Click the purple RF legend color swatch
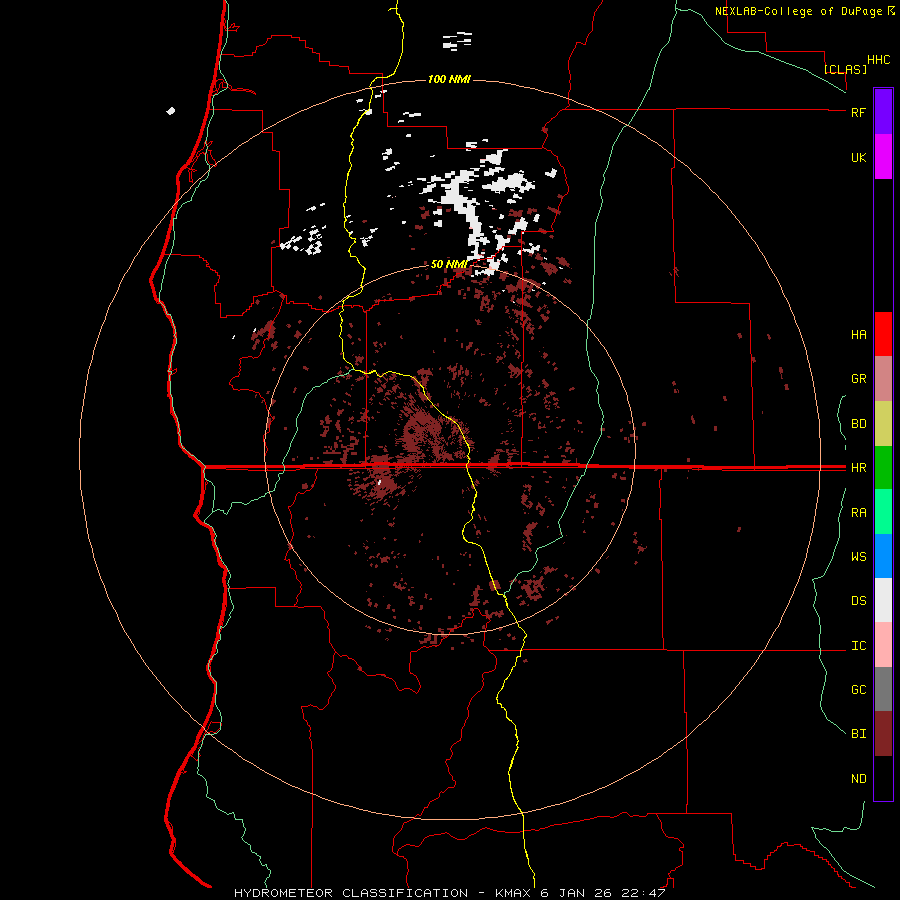The image size is (900, 900). [883, 112]
